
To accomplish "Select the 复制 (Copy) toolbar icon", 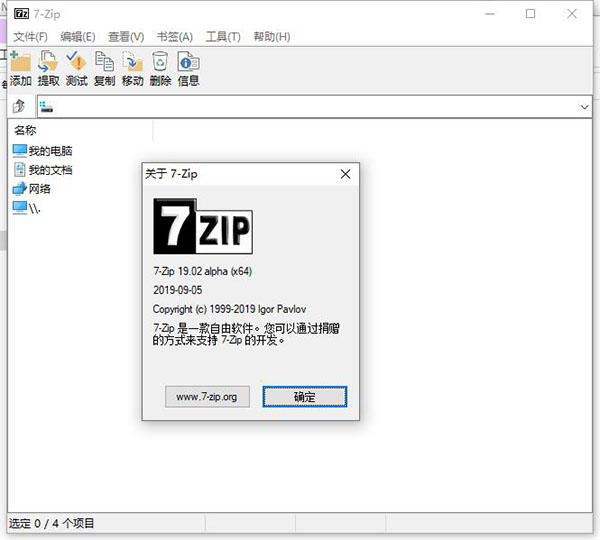I will [104, 61].
